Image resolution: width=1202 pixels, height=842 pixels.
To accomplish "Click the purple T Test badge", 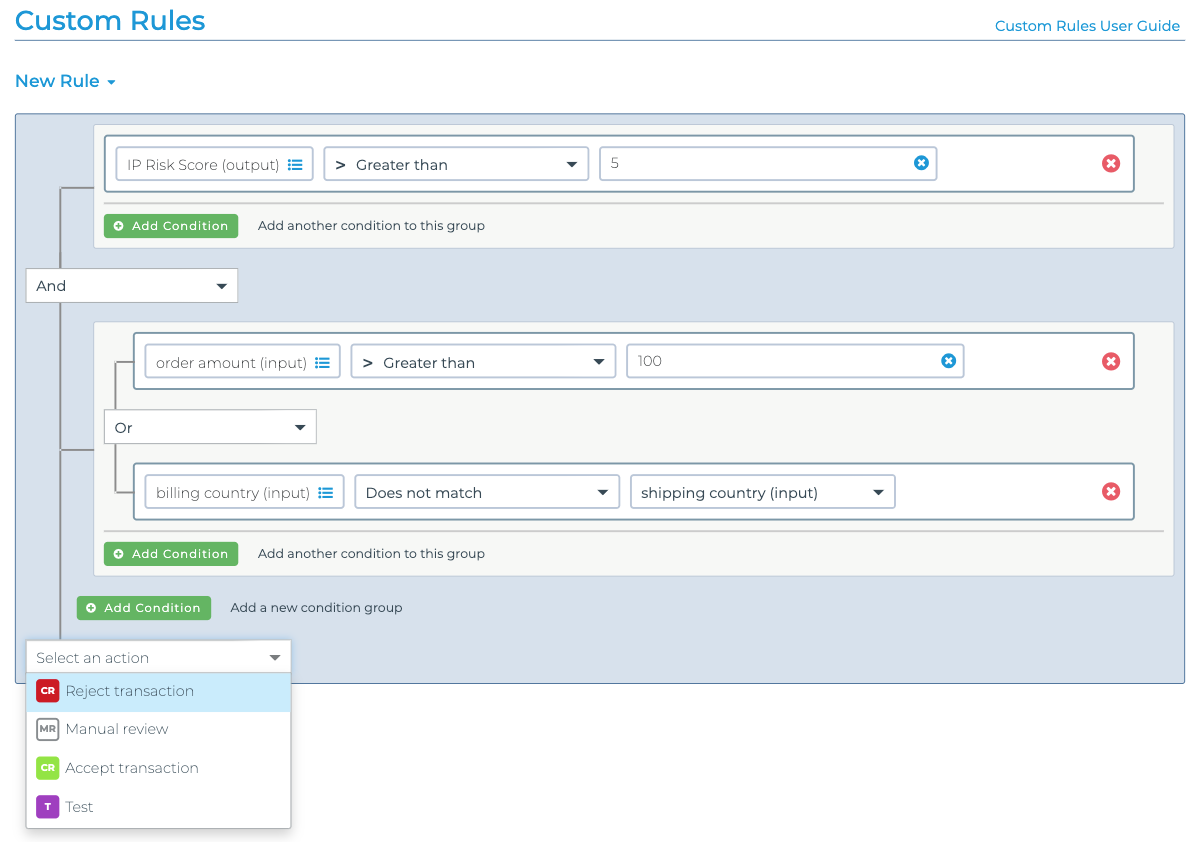I will coord(47,807).
